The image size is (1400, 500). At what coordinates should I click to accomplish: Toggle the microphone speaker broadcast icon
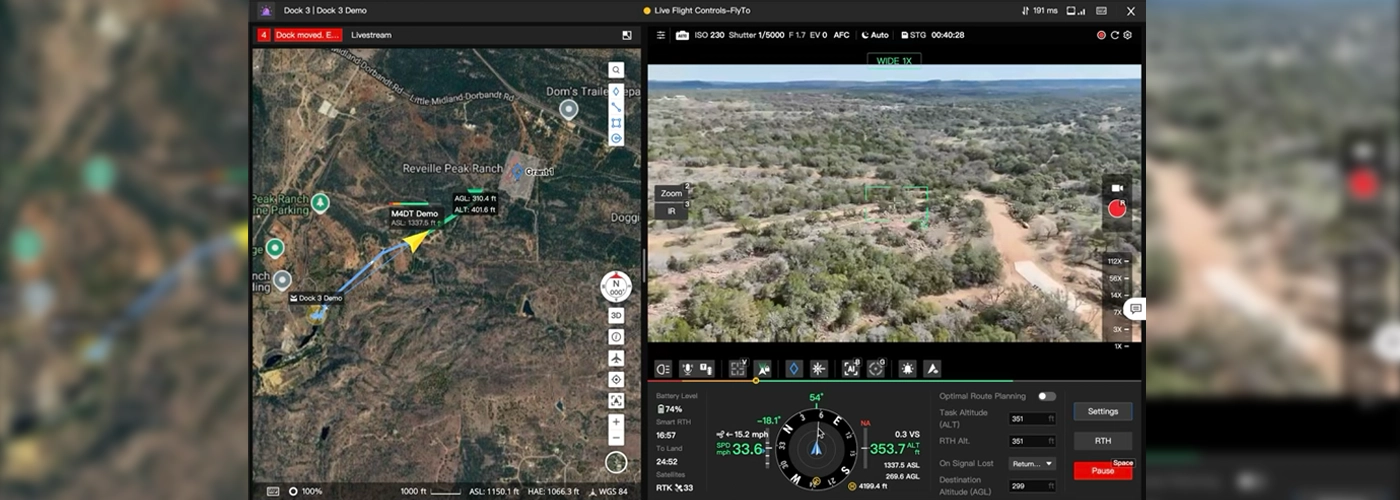coord(689,369)
